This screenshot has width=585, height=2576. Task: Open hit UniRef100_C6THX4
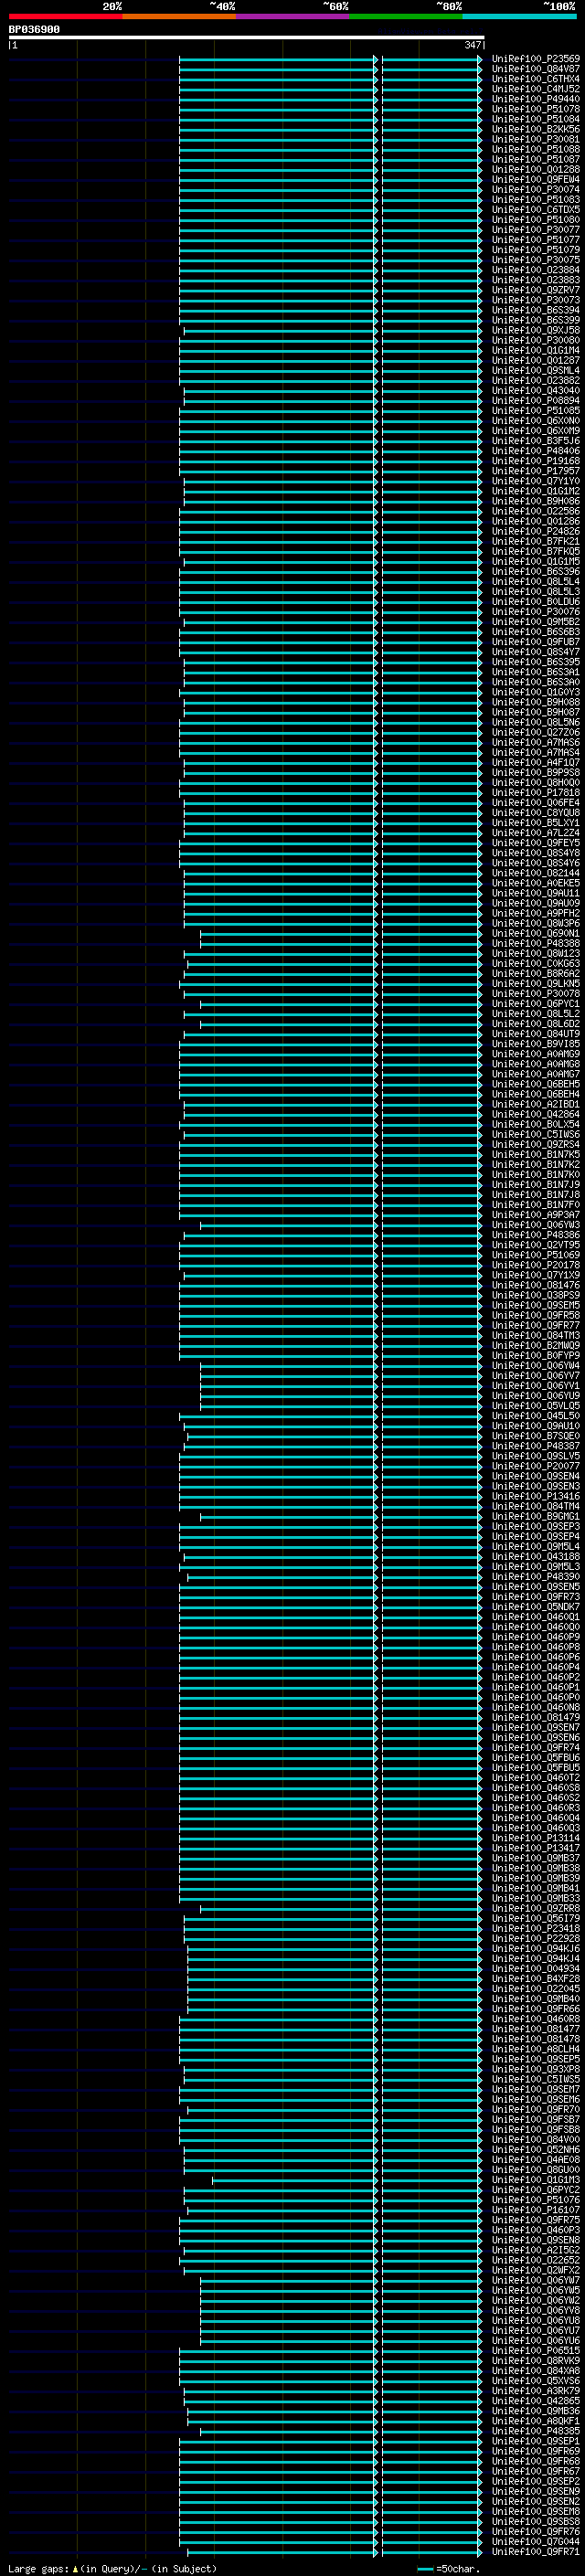tap(536, 79)
